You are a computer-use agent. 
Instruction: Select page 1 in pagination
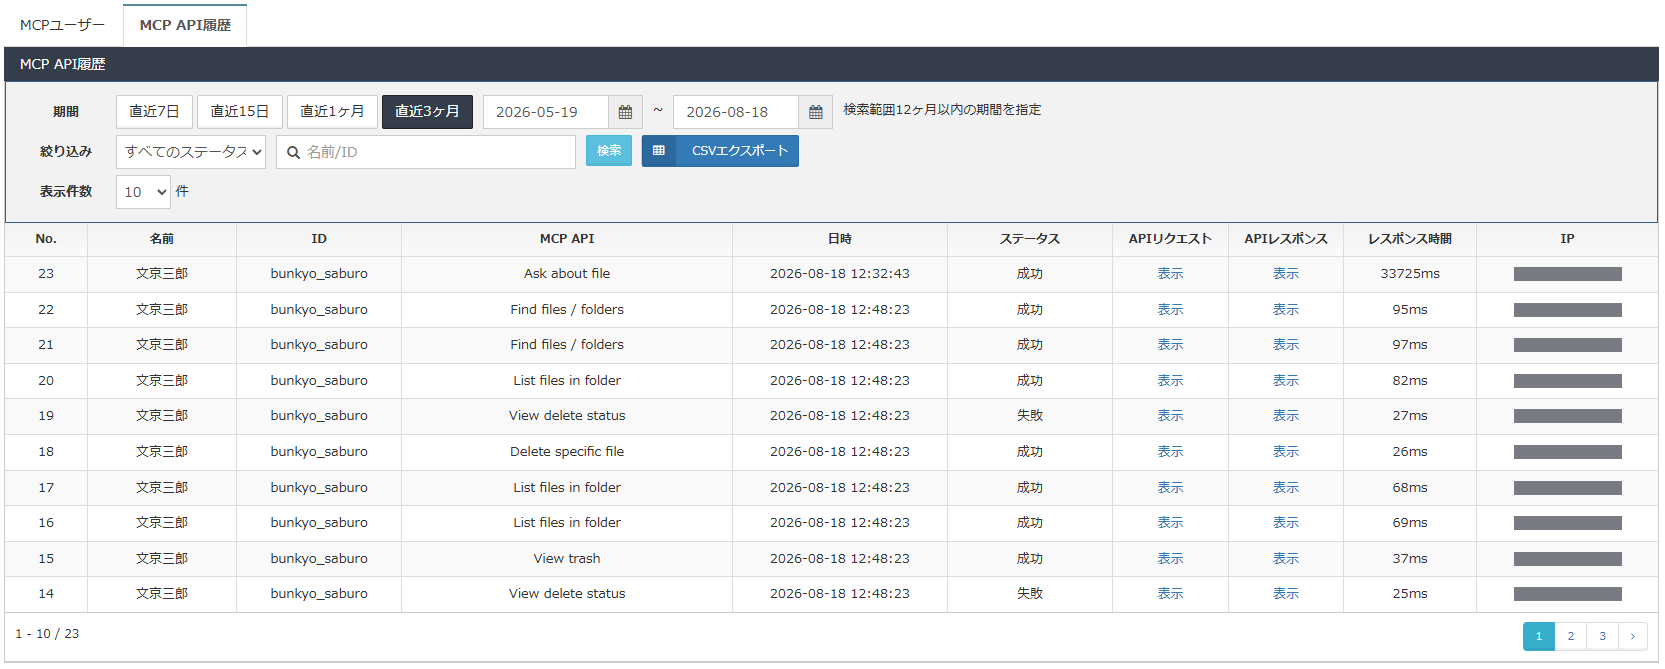pos(1539,636)
